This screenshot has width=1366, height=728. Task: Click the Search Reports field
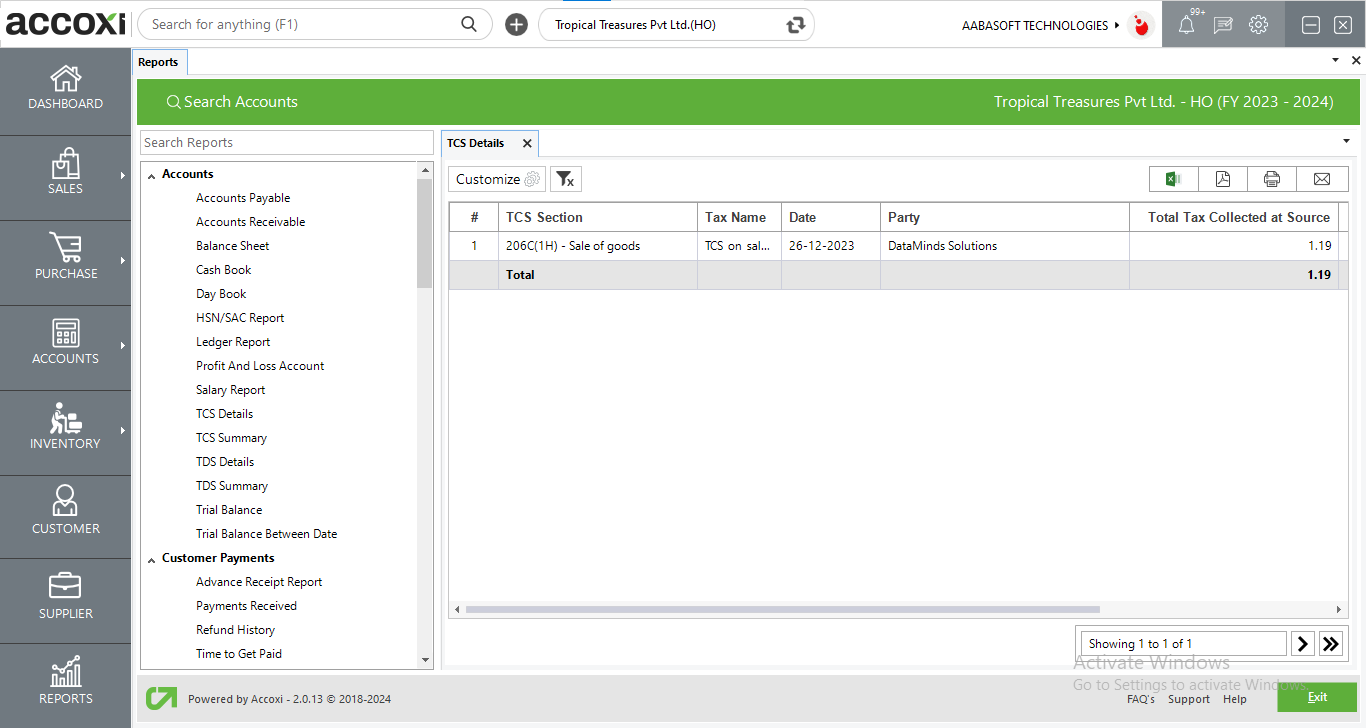click(x=286, y=143)
